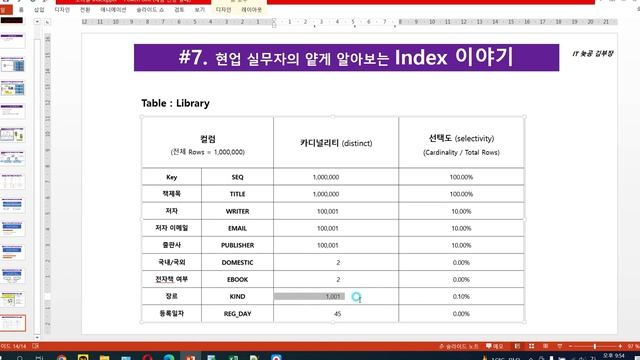Click the 카디널리티 (distinct) header cell
Viewport: 640px width, 360px height.
(336, 142)
